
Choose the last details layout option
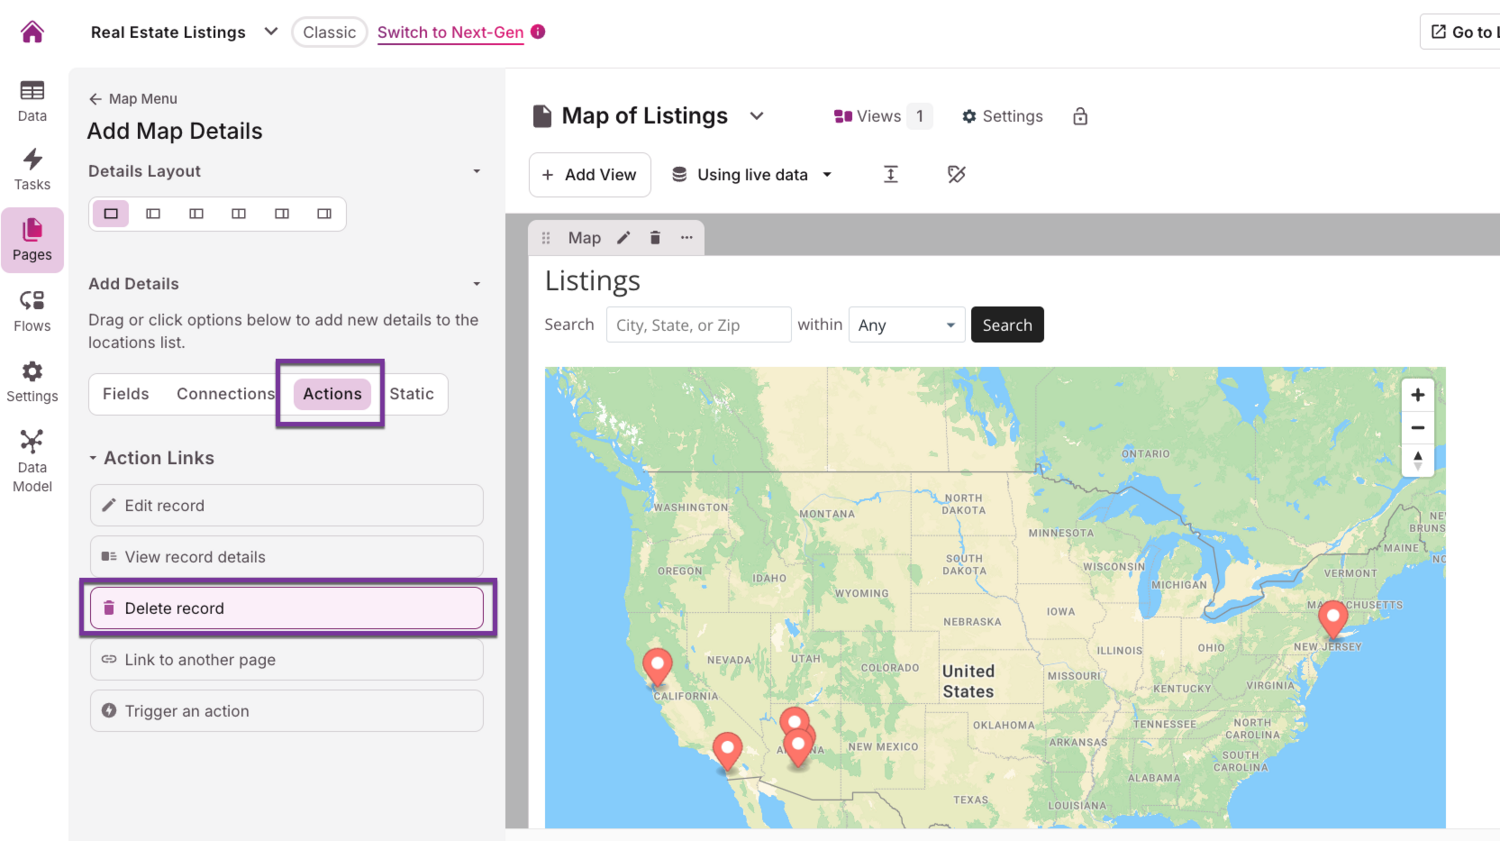[324, 214]
